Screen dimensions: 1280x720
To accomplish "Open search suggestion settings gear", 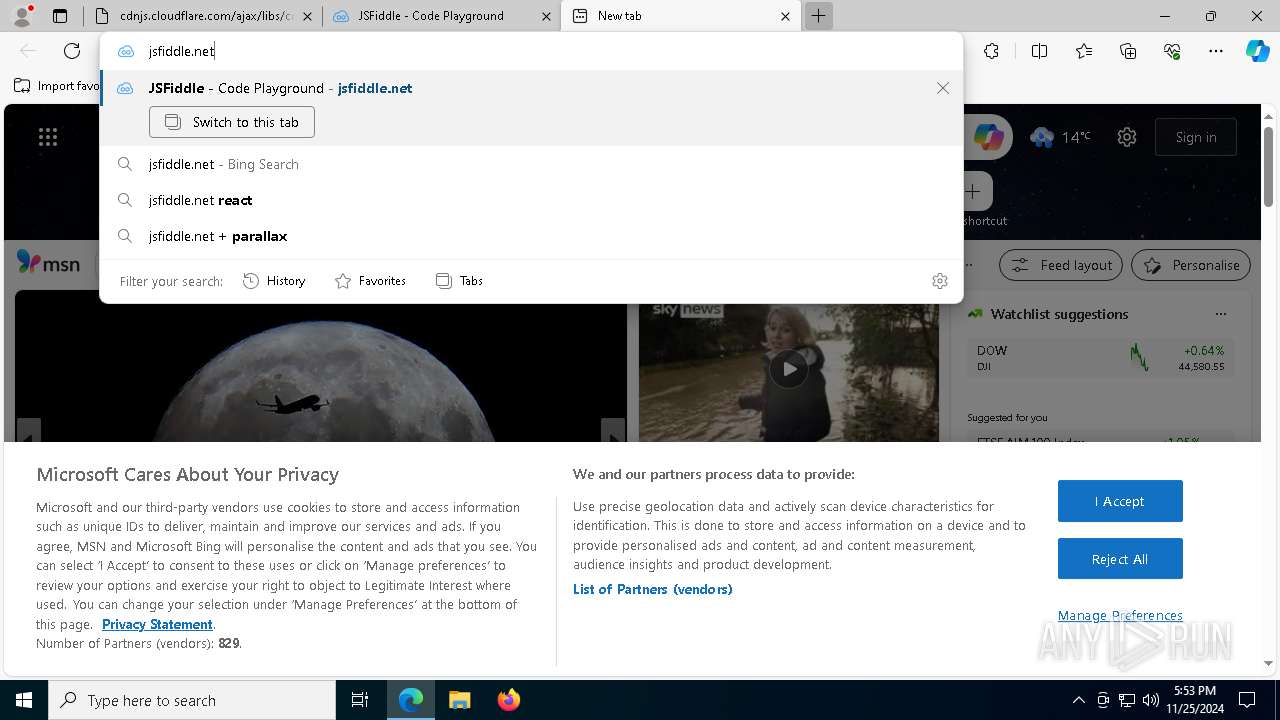I will pyautogui.click(x=940, y=281).
